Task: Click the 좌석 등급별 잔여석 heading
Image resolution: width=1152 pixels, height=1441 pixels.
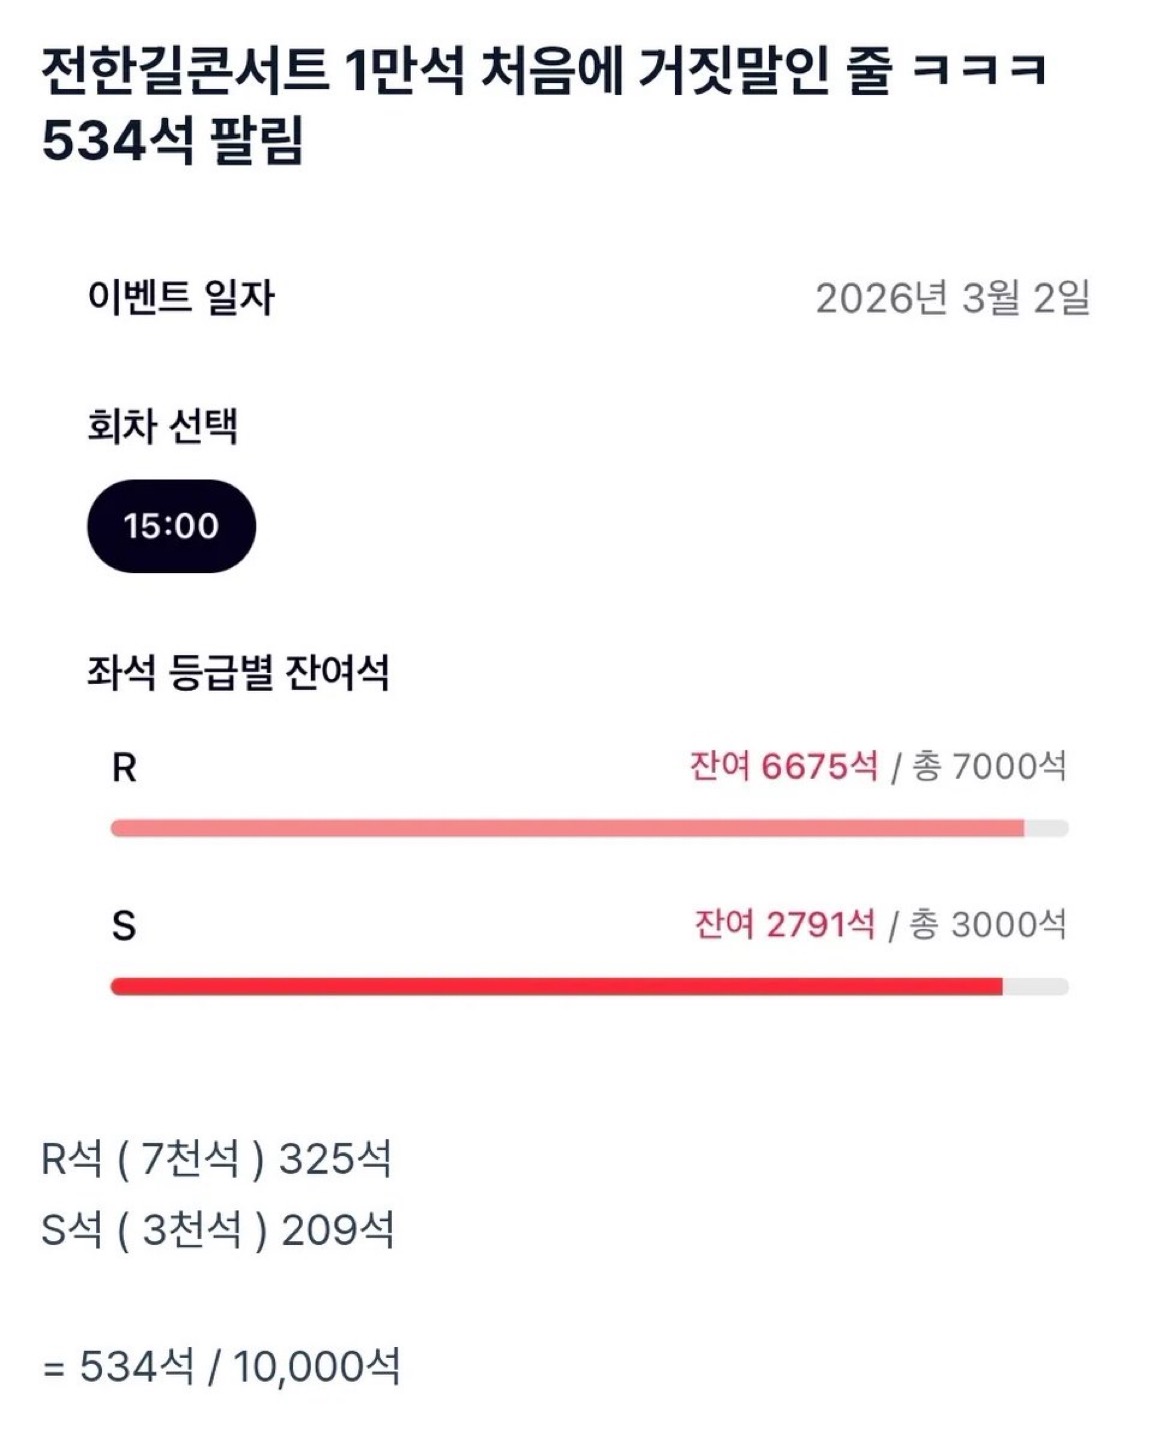Action: click(x=238, y=672)
